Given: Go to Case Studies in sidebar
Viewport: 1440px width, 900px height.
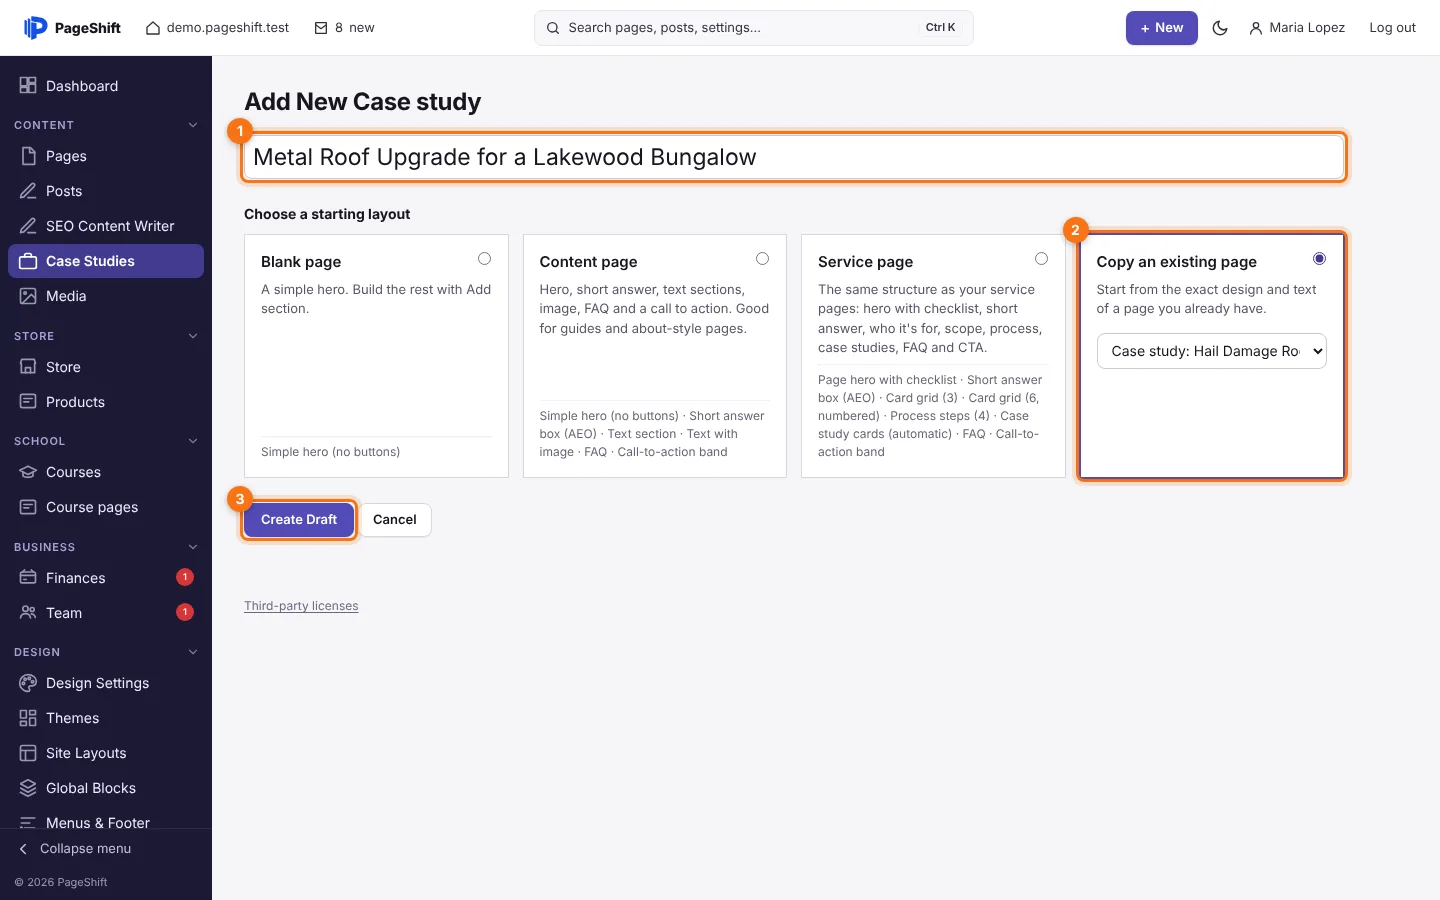Looking at the screenshot, I should [106, 261].
